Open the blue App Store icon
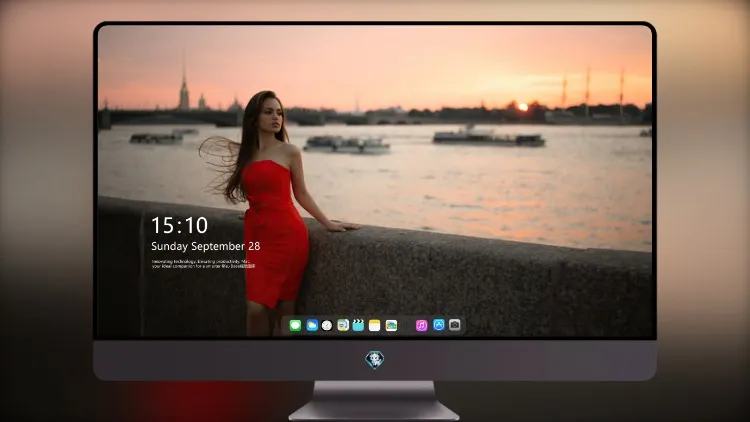This screenshot has width=750, height=422. pyautogui.click(x=439, y=325)
